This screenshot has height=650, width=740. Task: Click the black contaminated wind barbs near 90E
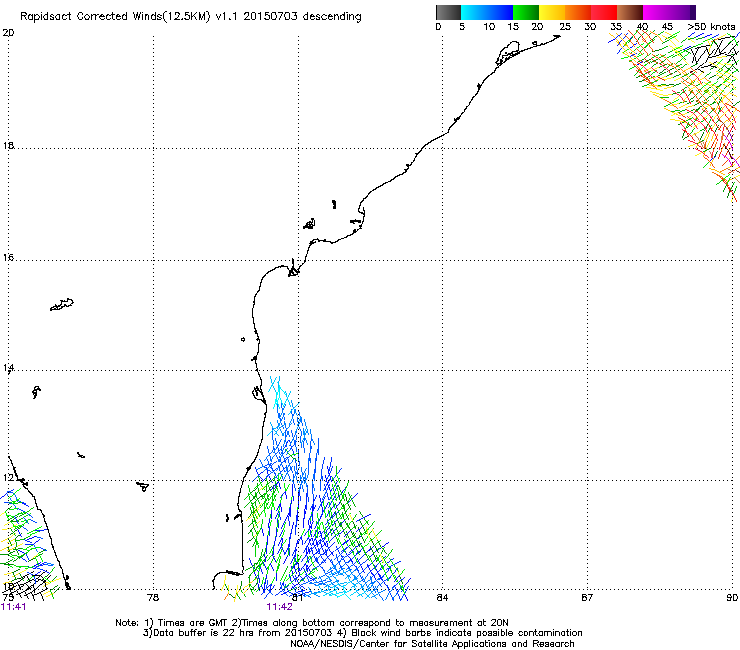pyautogui.click(x=714, y=53)
